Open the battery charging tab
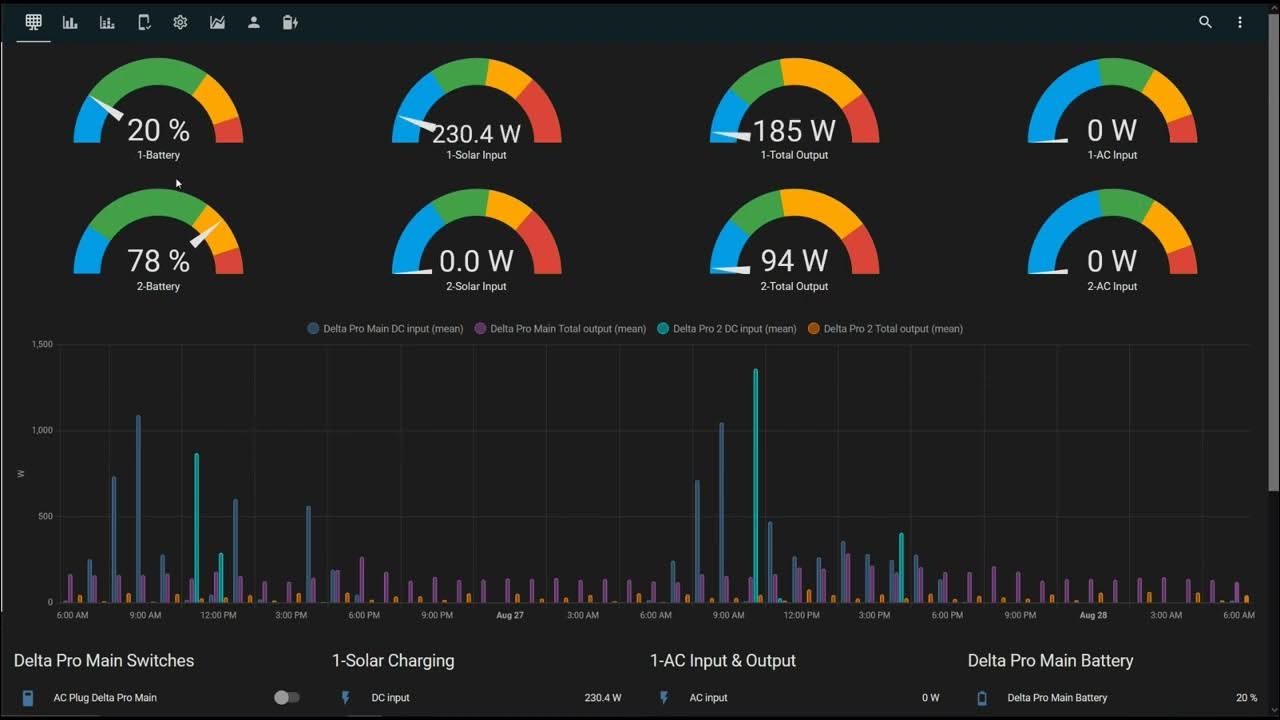 290,22
